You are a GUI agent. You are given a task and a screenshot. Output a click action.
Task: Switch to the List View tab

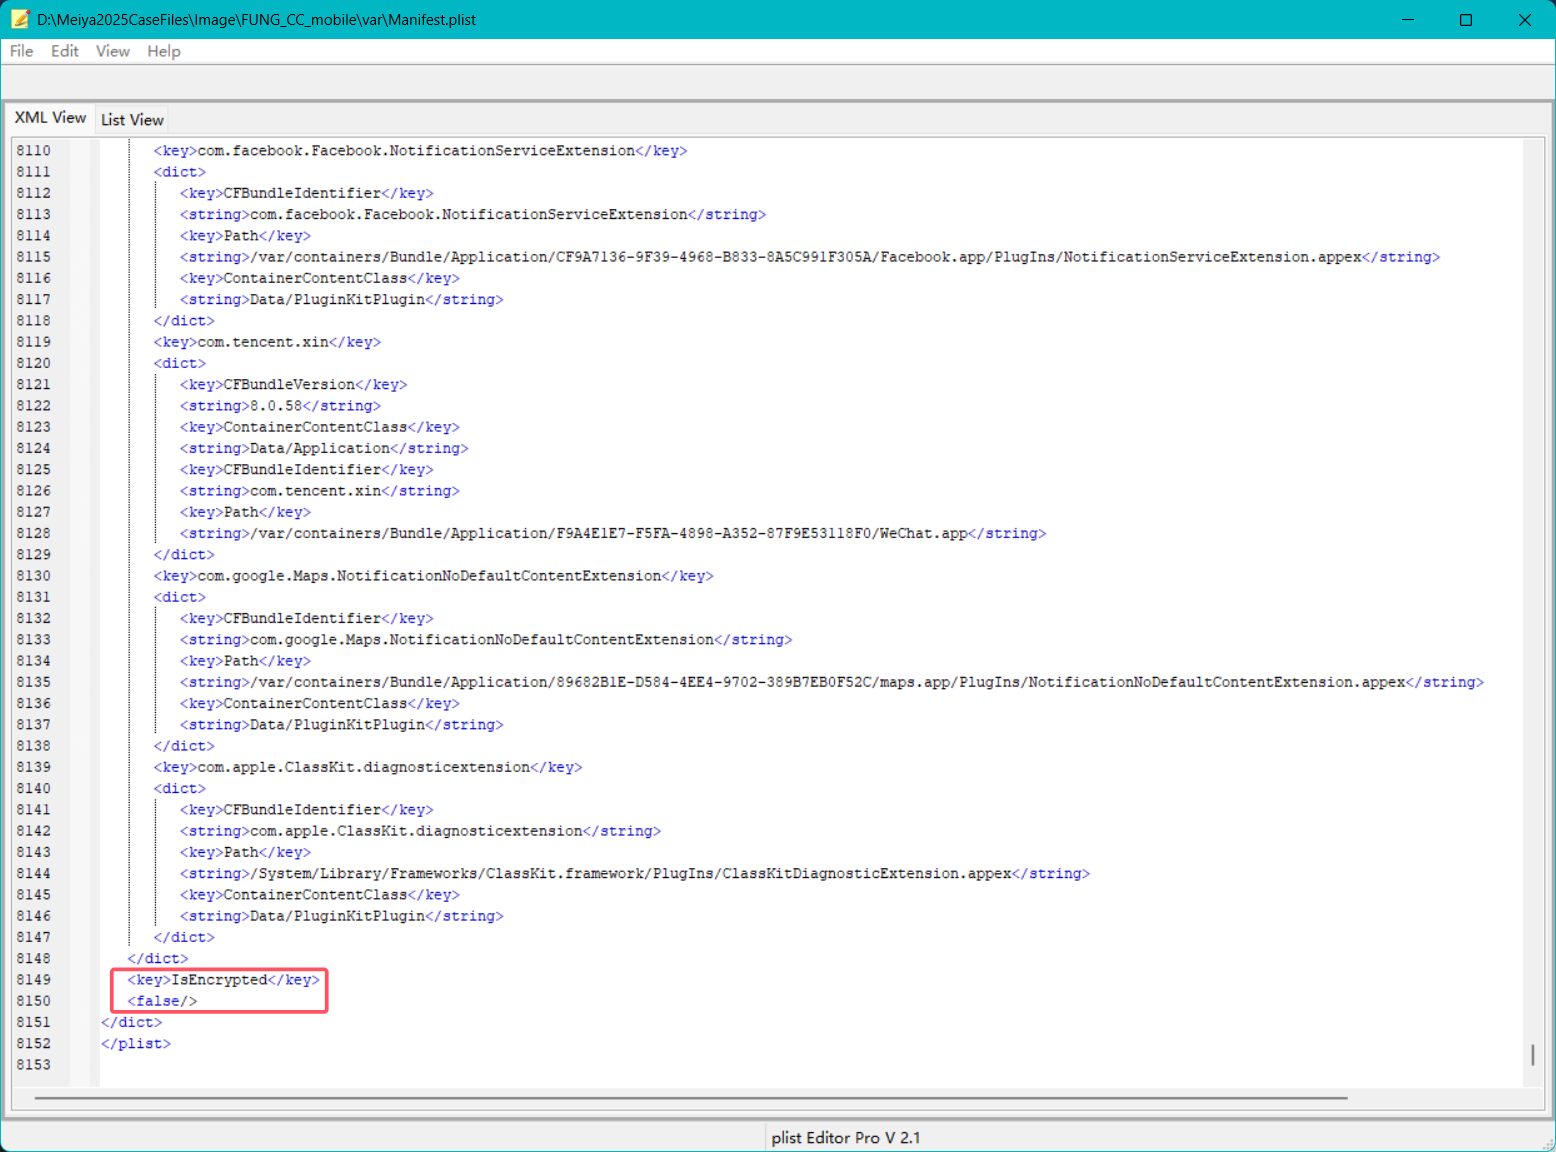point(132,120)
